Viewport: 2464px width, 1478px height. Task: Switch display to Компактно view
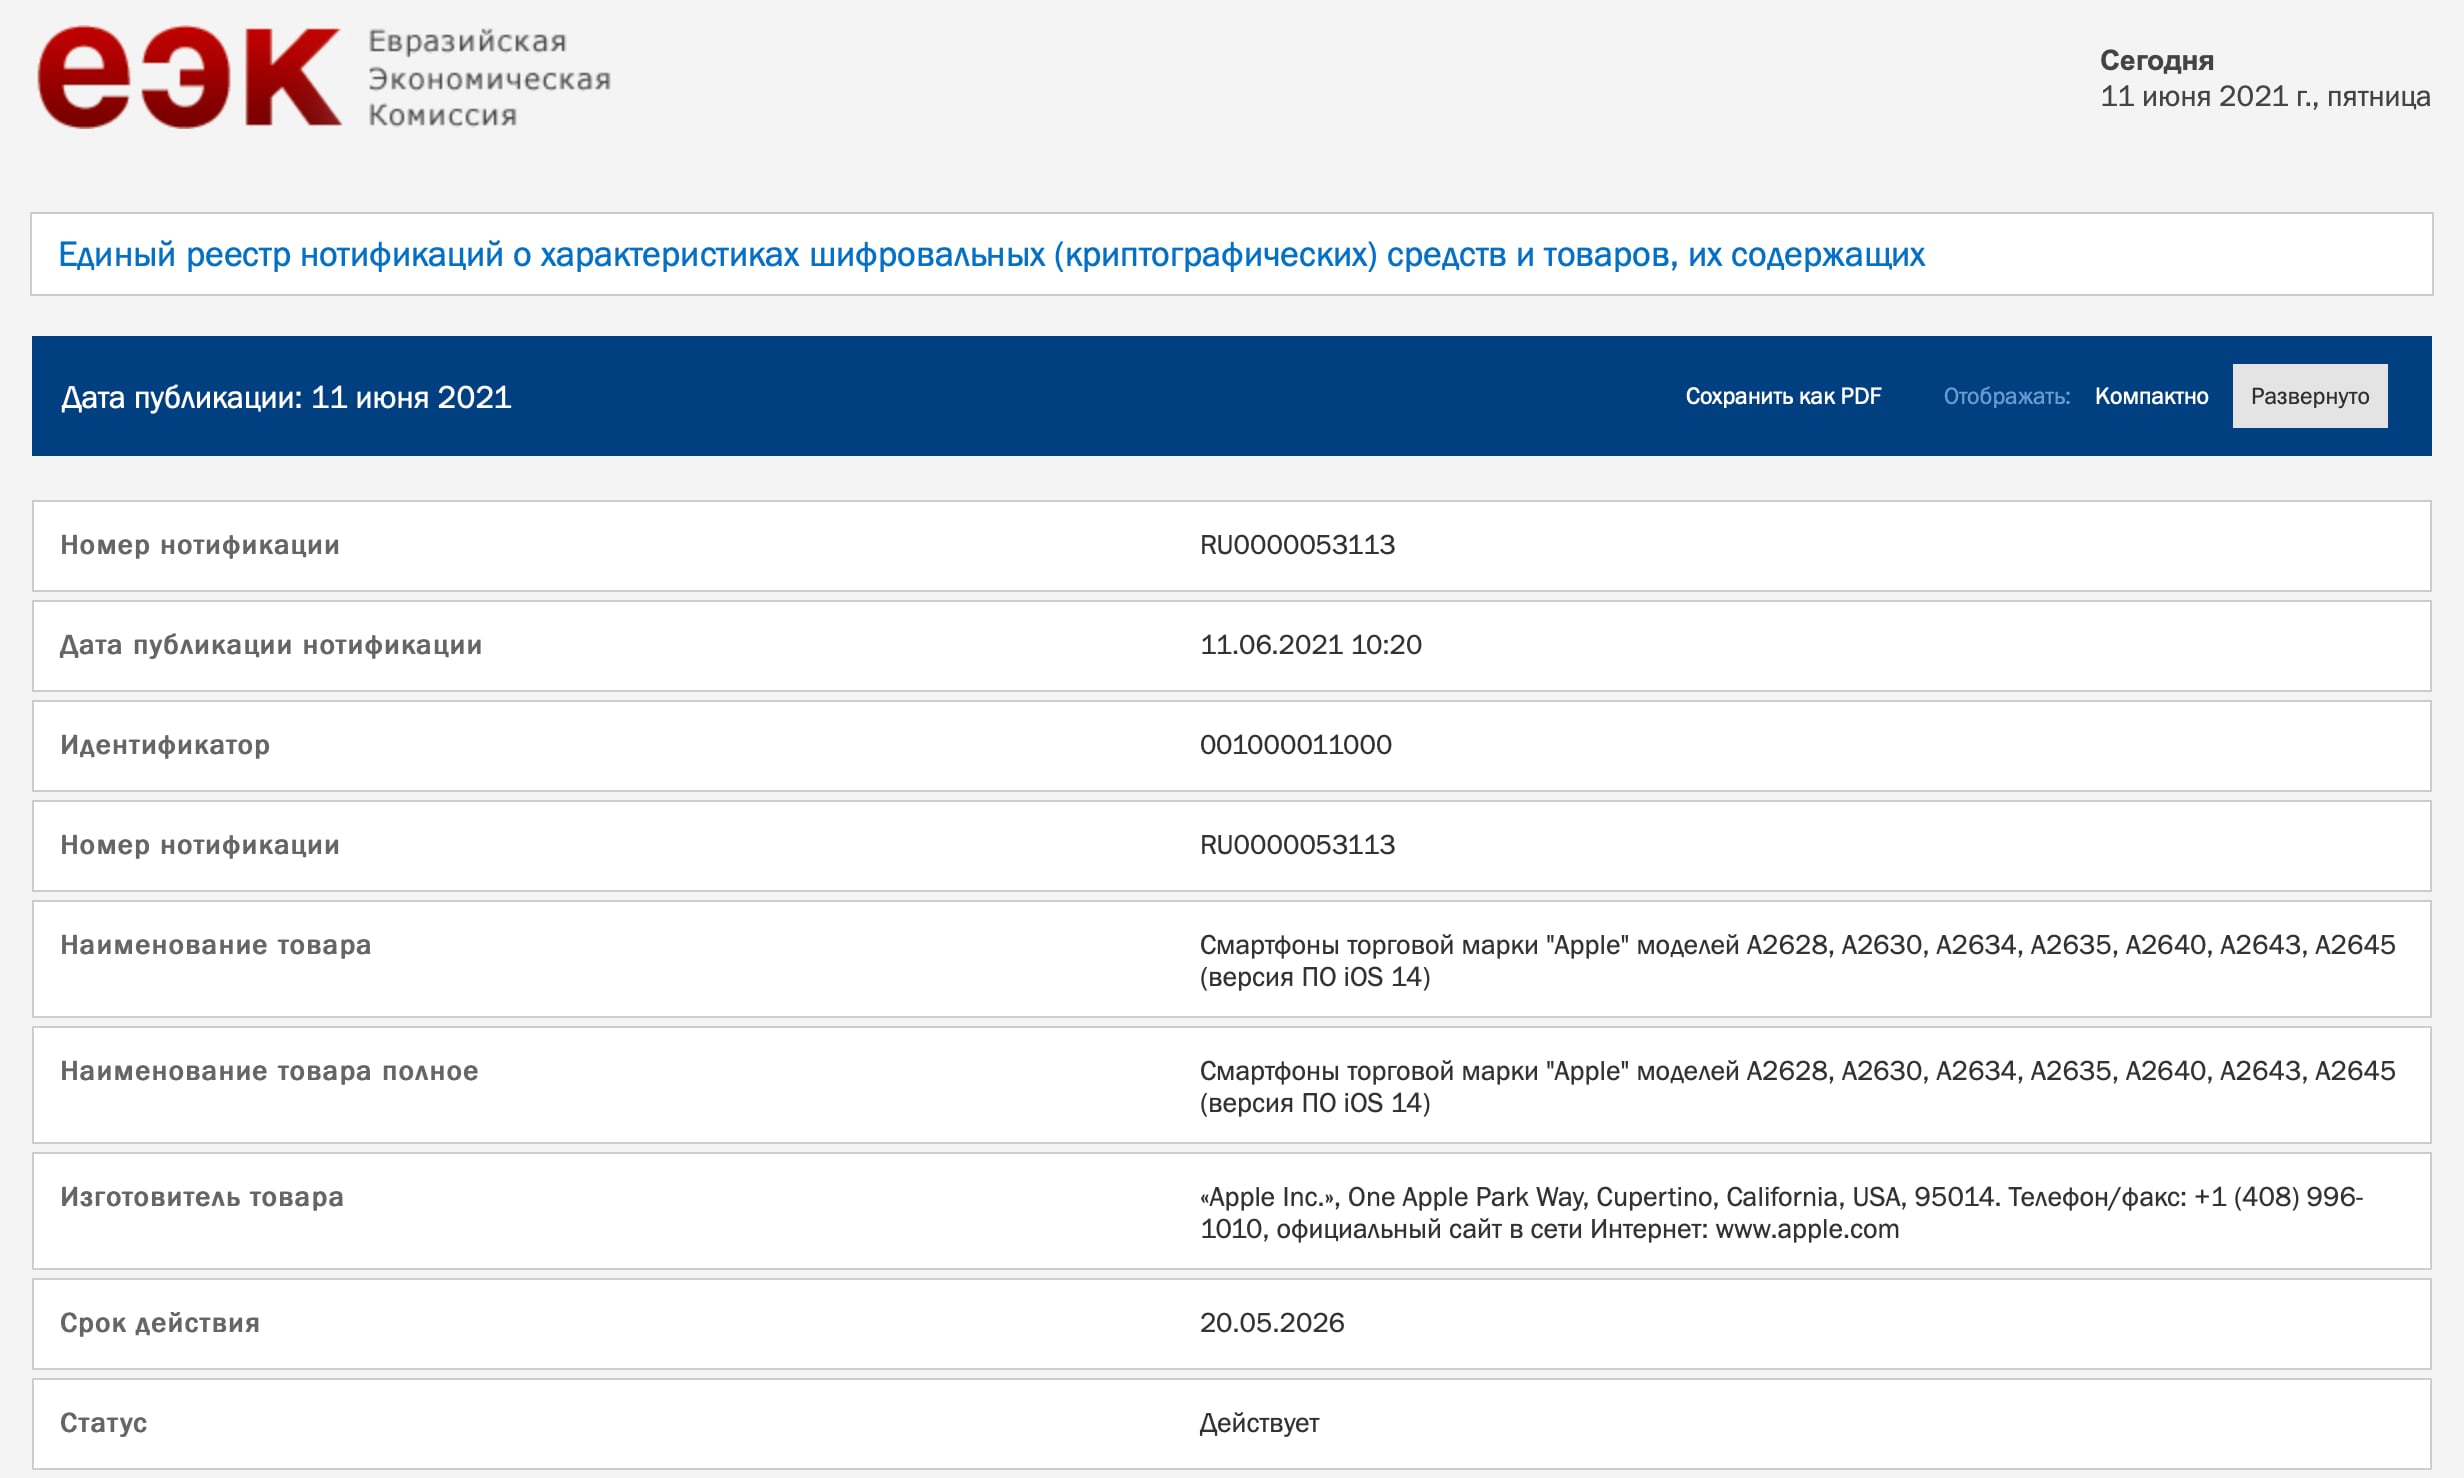(x=2150, y=397)
